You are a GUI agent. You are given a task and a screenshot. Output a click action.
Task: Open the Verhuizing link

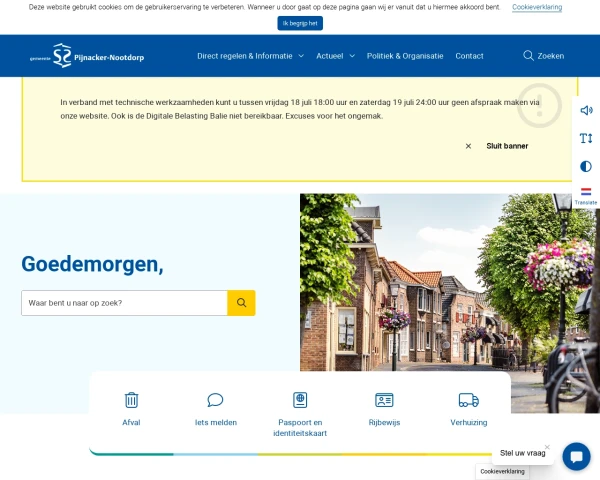click(x=469, y=423)
